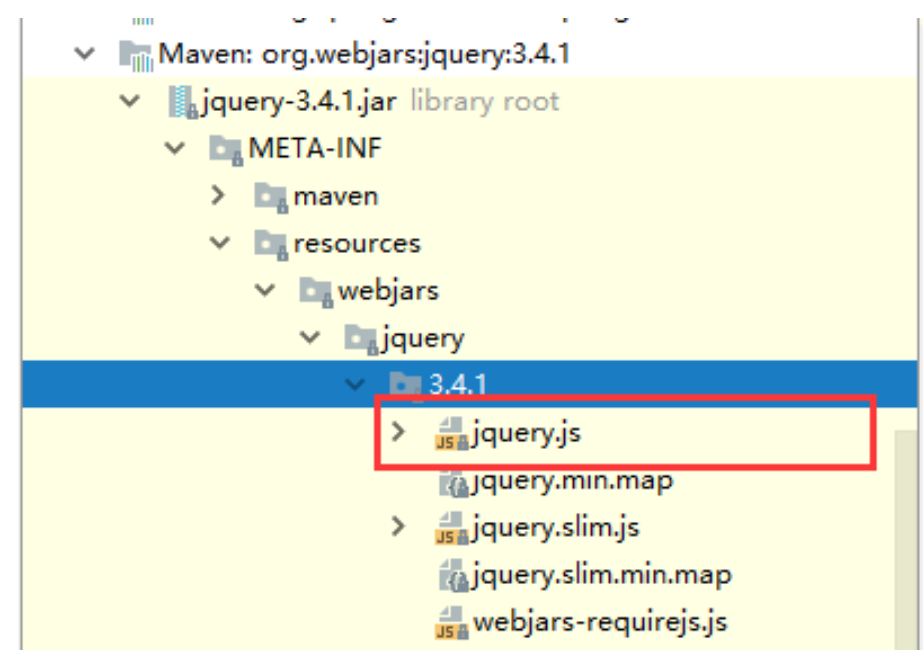Click the JS file icon beside jquery.js
The height and width of the screenshot is (650, 923).
[x=453, y=434]
